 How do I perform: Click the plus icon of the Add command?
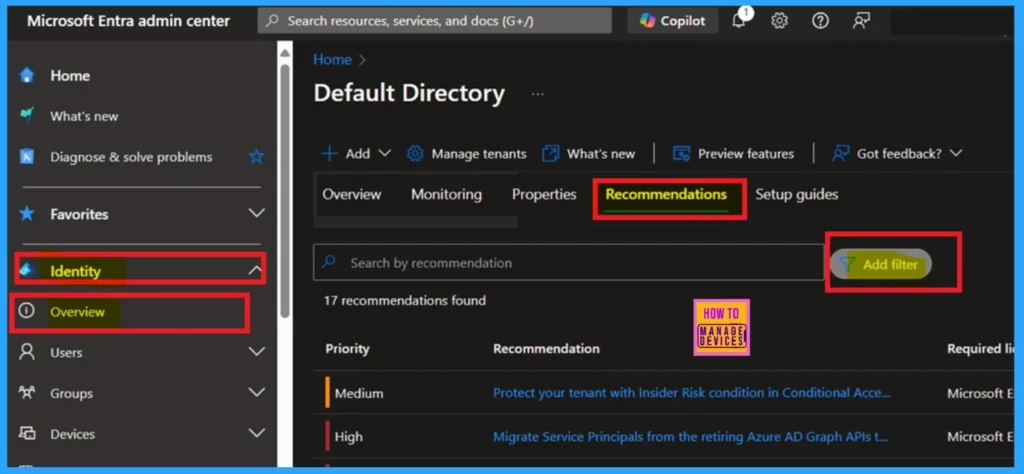pos(330,153)
